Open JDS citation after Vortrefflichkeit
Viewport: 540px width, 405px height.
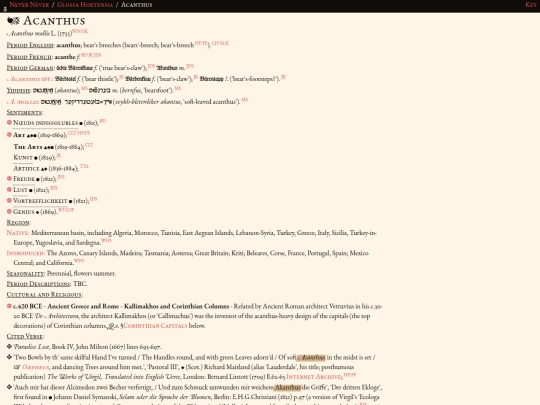click(x=94, y=199)
